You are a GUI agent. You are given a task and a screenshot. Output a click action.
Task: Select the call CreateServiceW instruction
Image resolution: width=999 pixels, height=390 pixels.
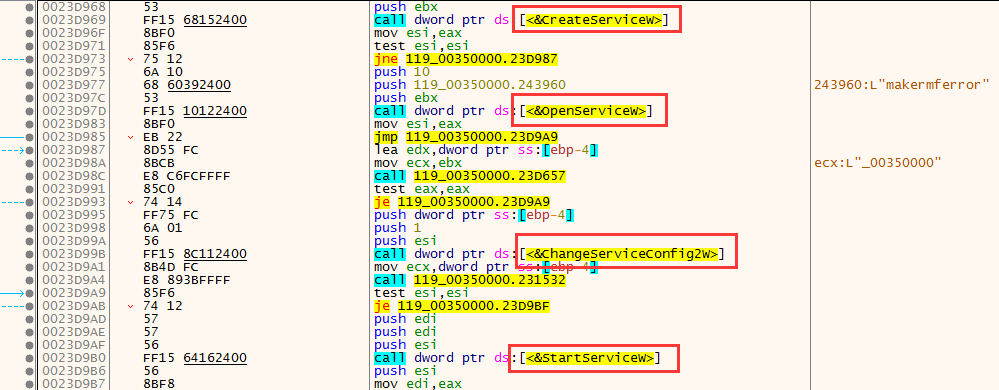pos(521,20)
